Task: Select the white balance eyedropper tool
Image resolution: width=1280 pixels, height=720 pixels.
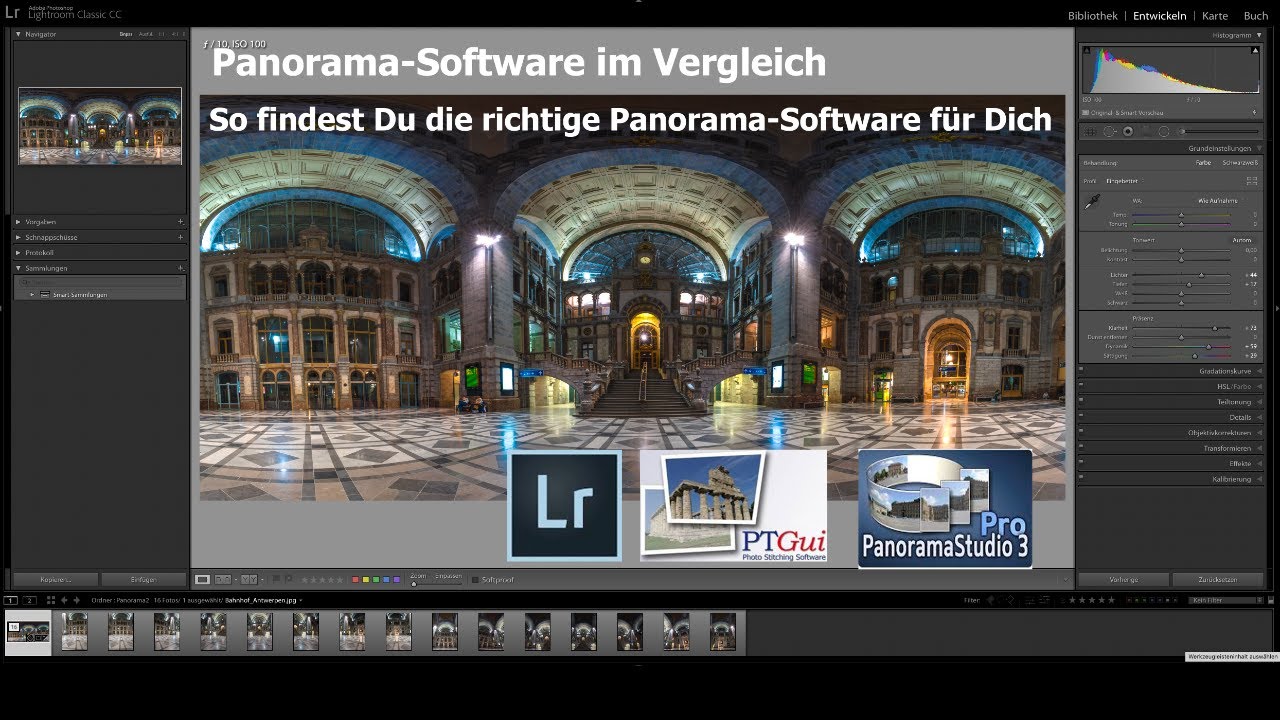Action: (1092, 202)
